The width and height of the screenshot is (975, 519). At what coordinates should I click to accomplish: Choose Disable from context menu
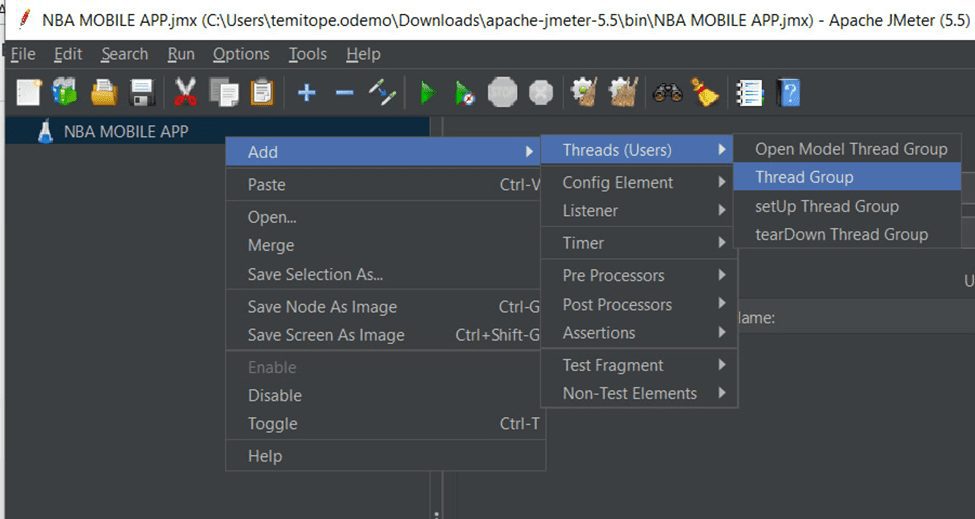point(384,395)
